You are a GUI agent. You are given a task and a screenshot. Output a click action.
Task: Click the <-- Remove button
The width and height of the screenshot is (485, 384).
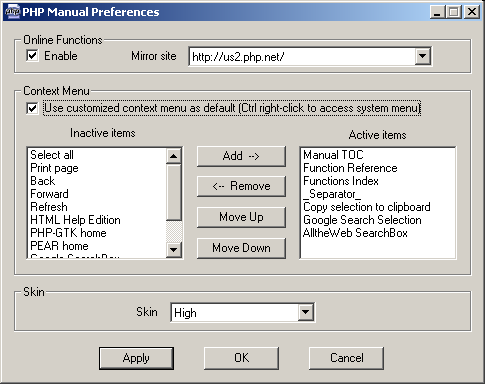coord(241,186)
